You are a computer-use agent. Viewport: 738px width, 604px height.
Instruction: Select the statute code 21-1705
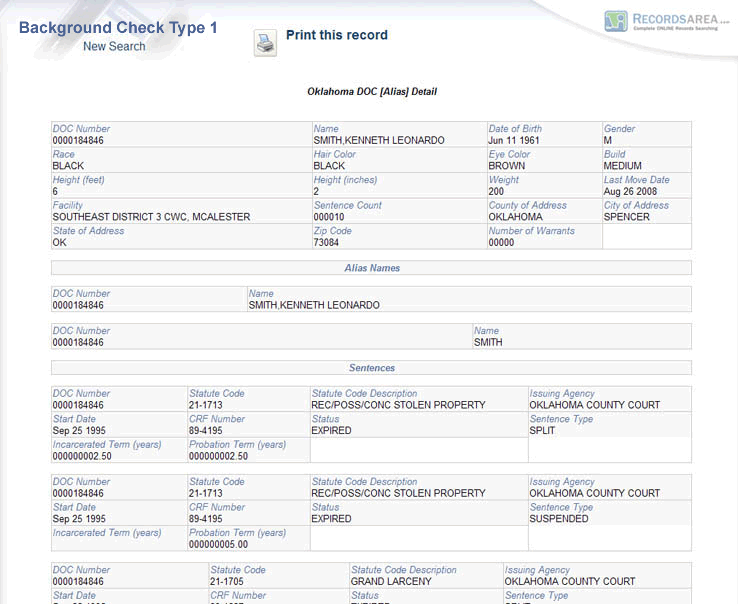click(x=227, y=581)
